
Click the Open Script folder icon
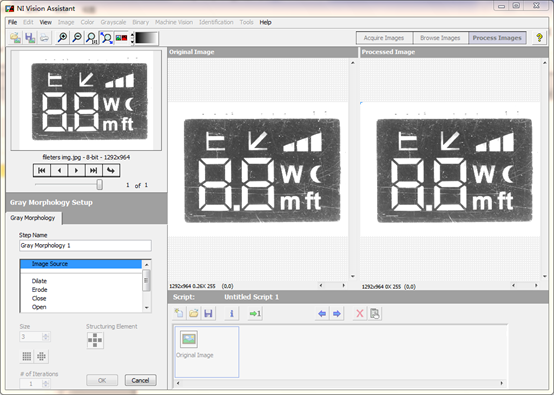(194, 313)
